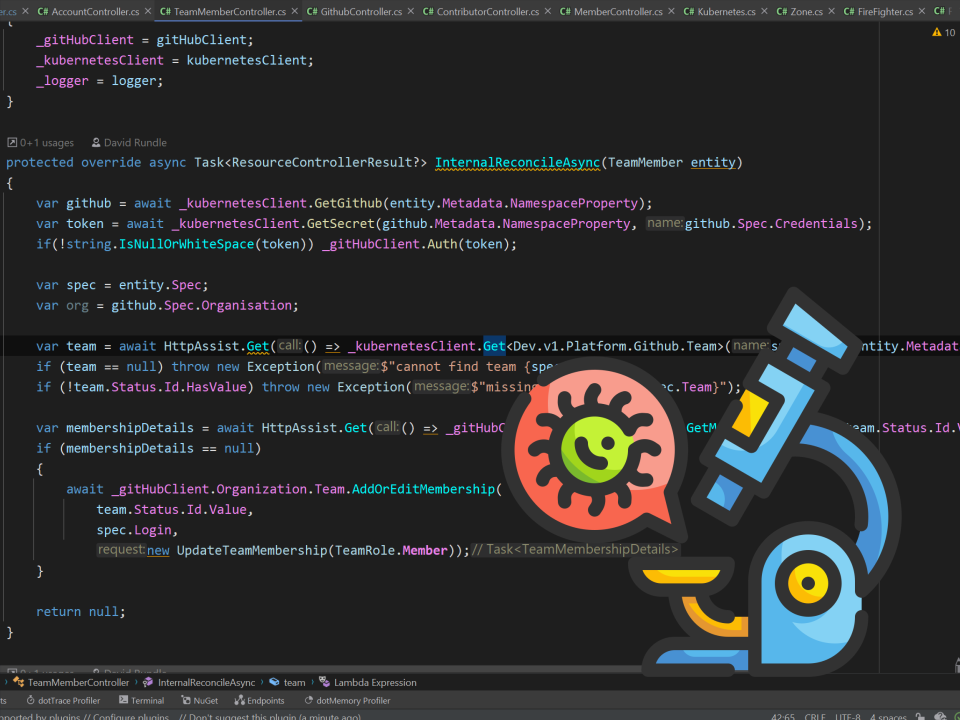The image size is (960, 720).
Task: Click the 'name:' inlay hint before github.Spec.Credentials
Action: (665, 223)
